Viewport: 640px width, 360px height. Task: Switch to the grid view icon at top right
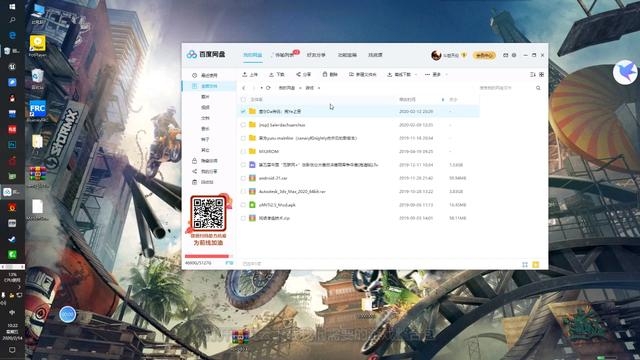coord(542,74)
